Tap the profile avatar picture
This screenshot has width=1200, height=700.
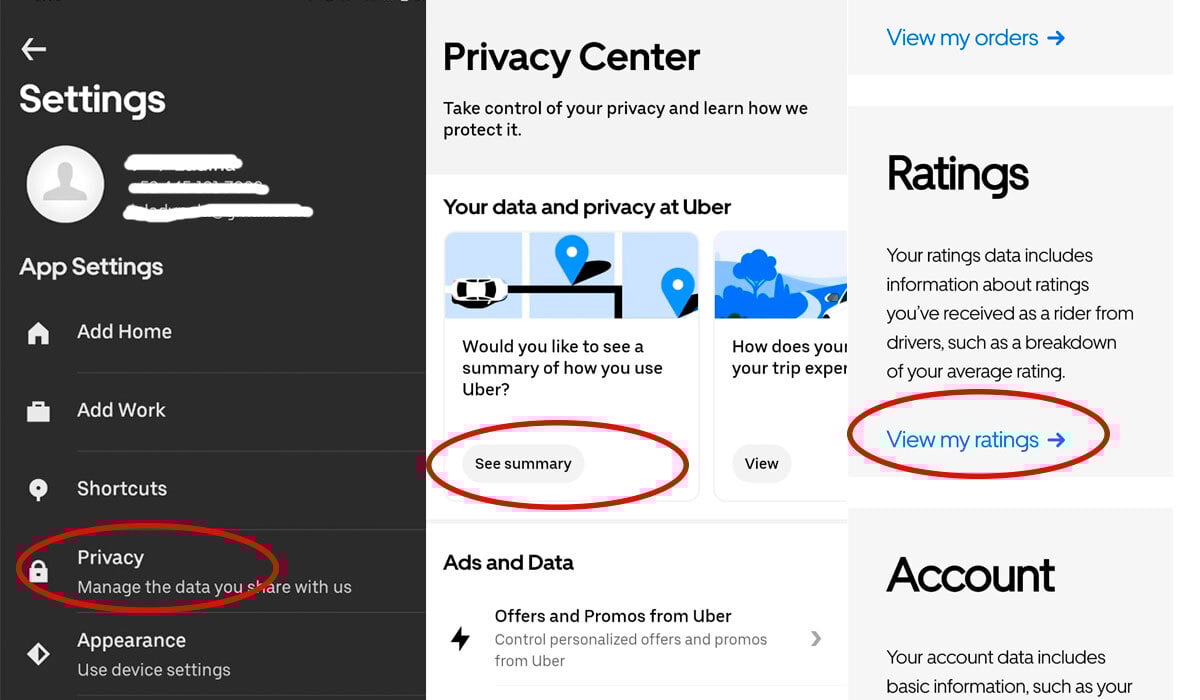pos(65,184)
